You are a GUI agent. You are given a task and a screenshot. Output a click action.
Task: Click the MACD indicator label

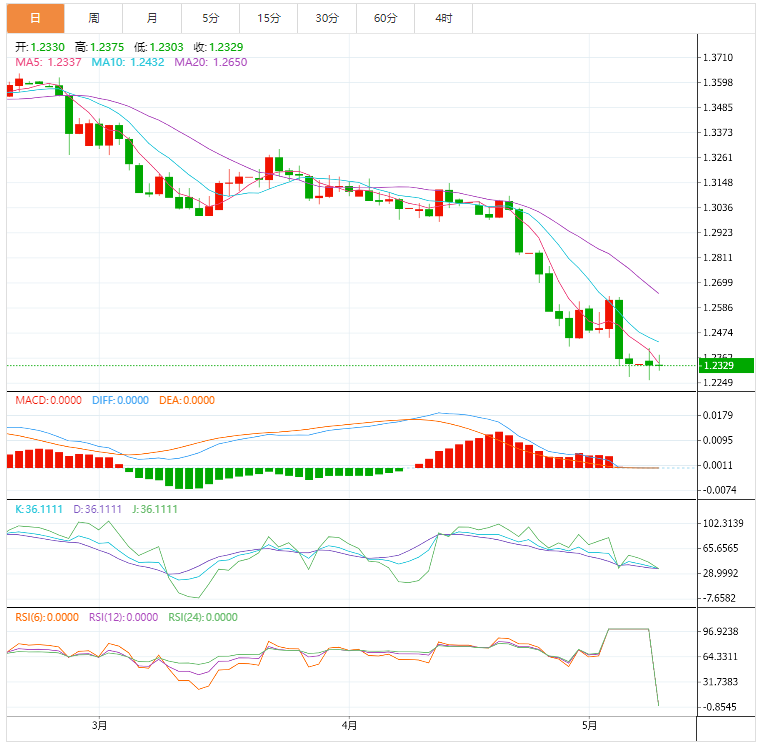[49, 400]
